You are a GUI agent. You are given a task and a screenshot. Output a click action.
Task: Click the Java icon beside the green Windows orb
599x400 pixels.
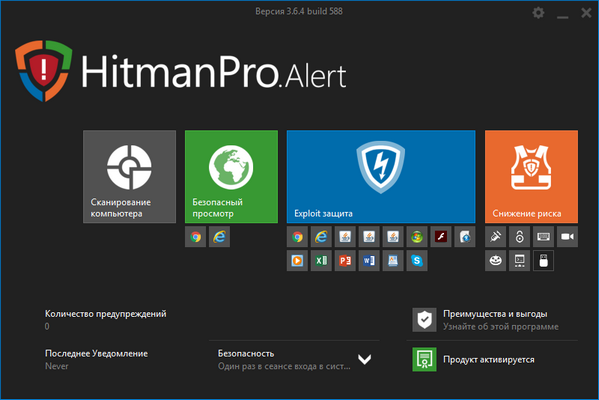pyautogui.click(x=393, y=237)
